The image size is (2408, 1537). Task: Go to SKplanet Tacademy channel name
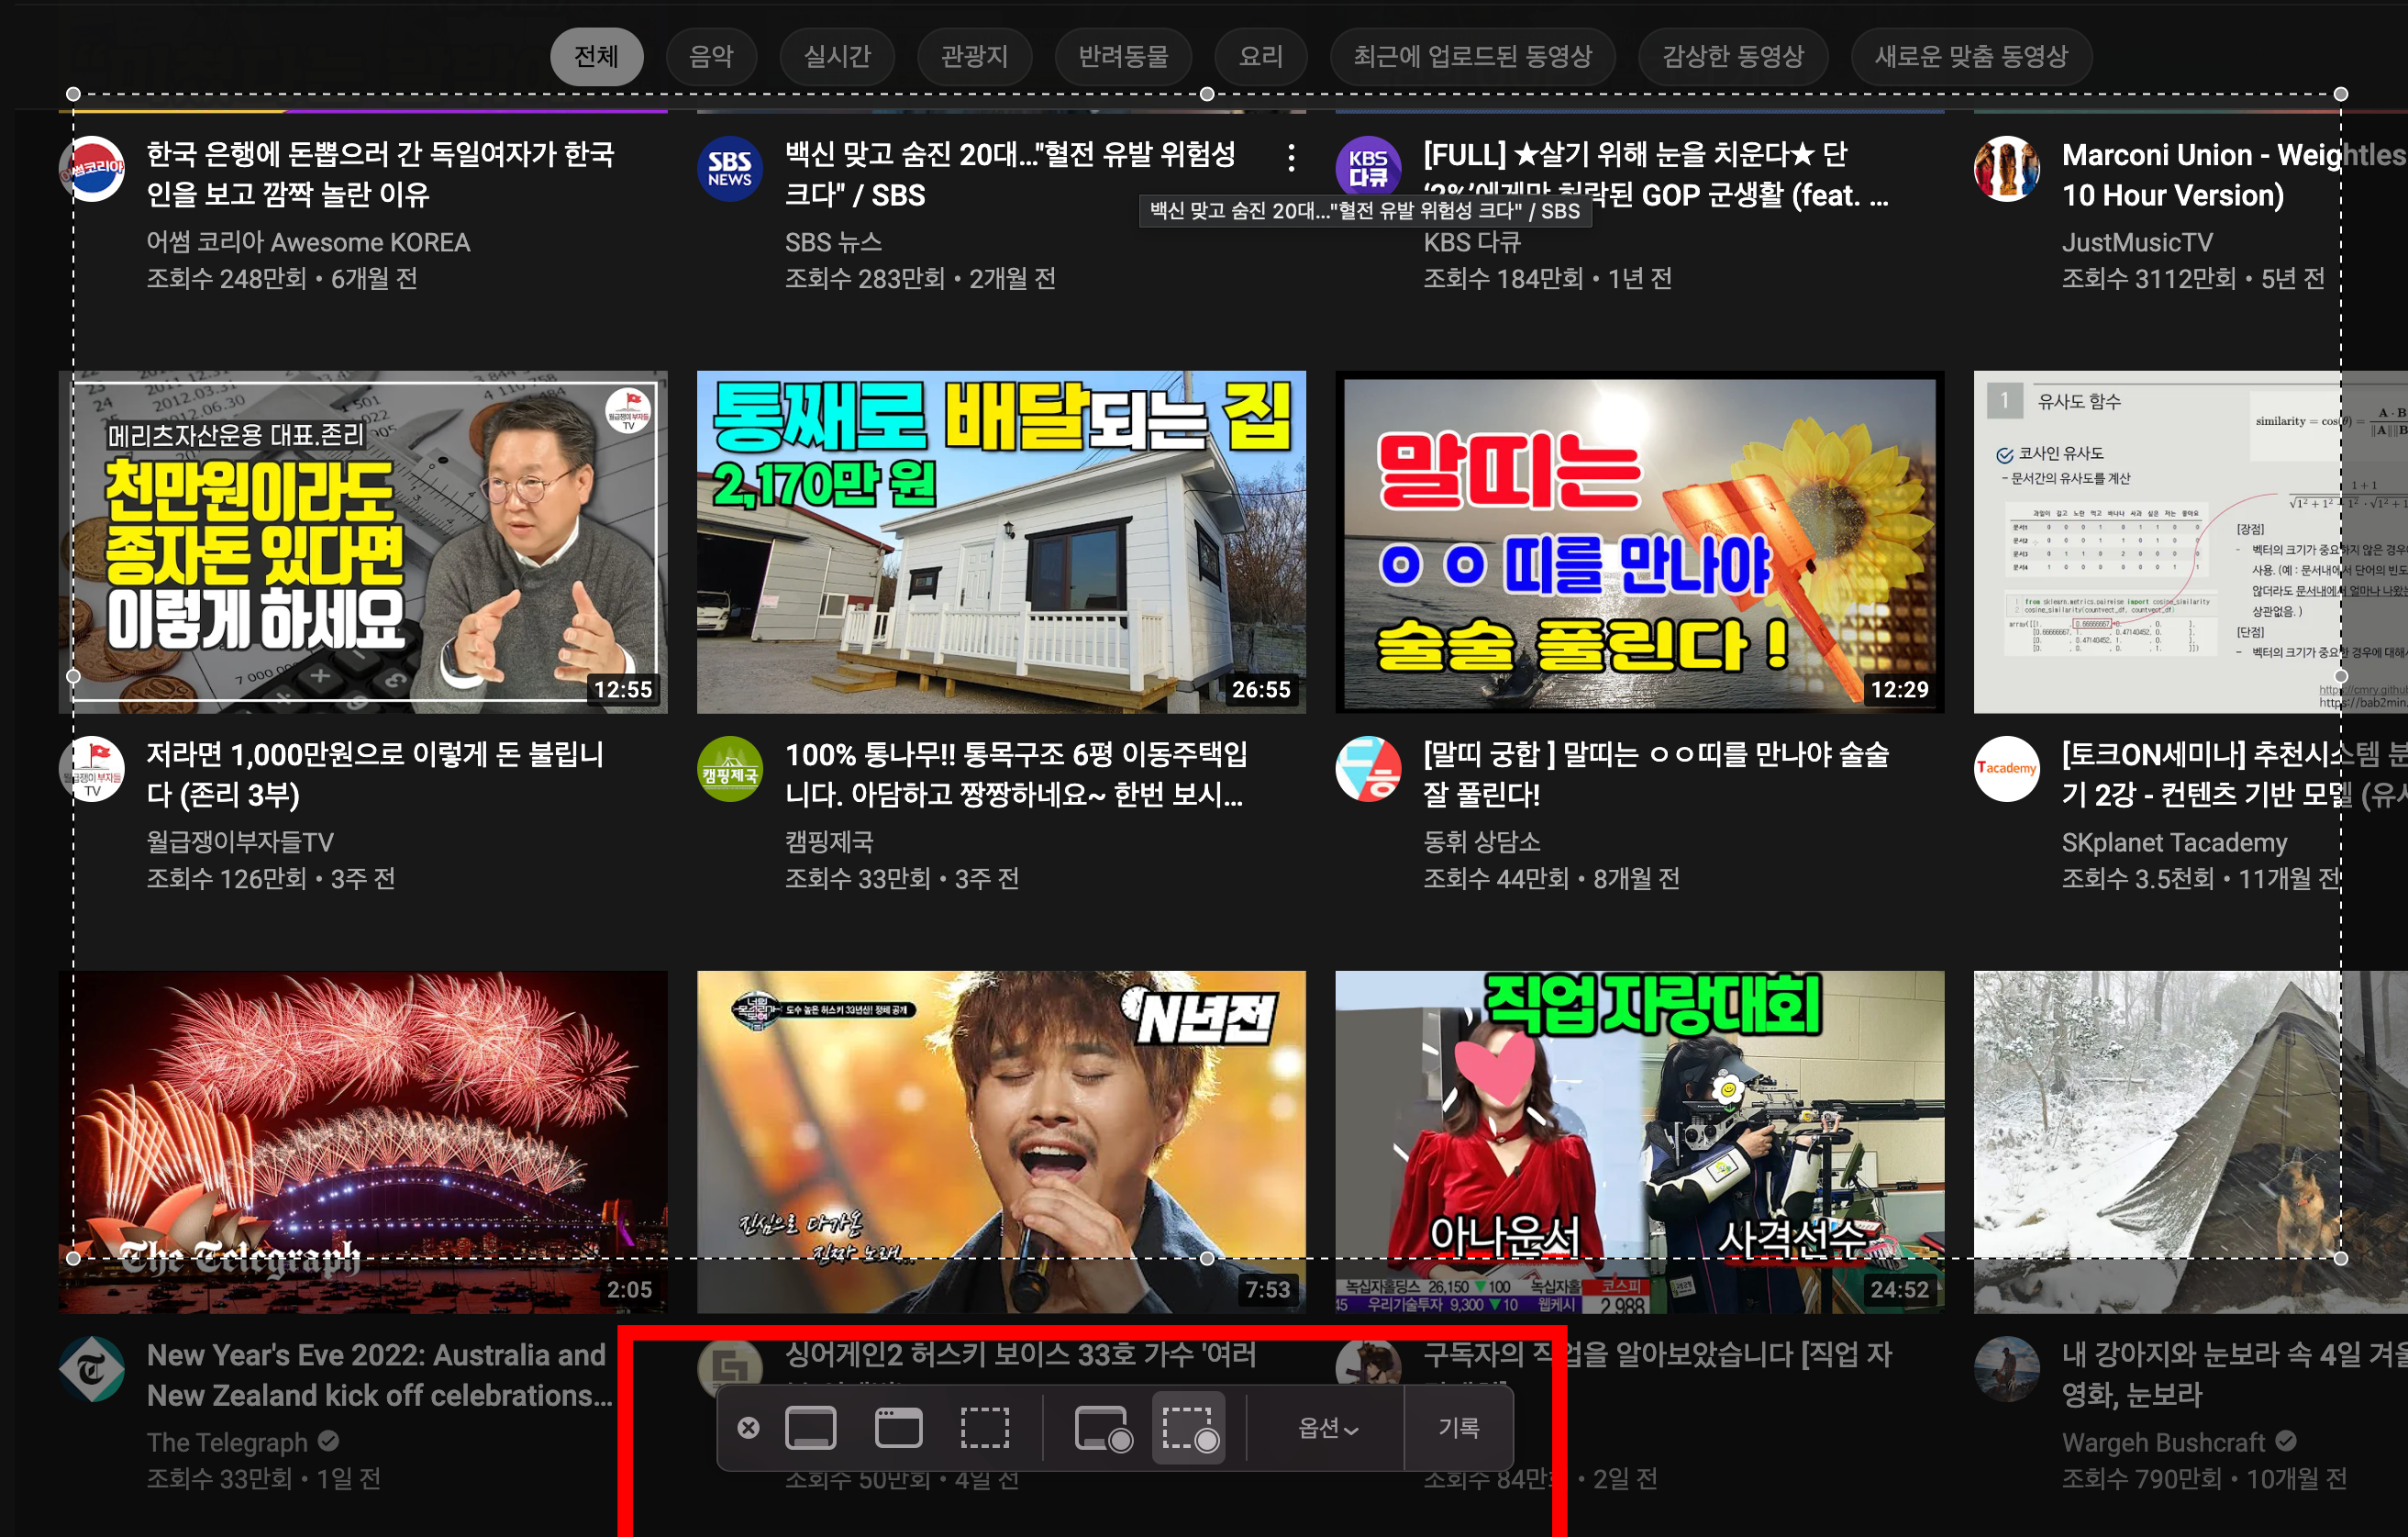click(2174, 842)
